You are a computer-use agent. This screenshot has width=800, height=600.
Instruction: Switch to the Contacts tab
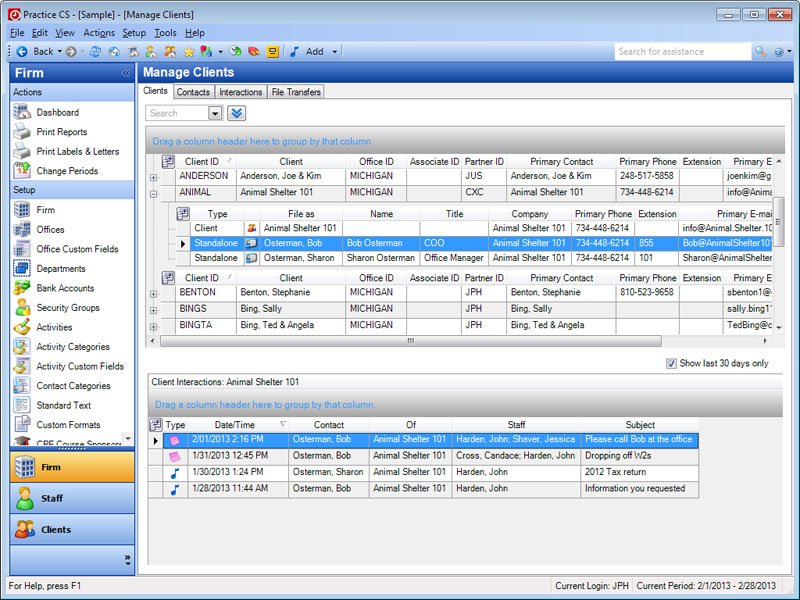[193, 92]
